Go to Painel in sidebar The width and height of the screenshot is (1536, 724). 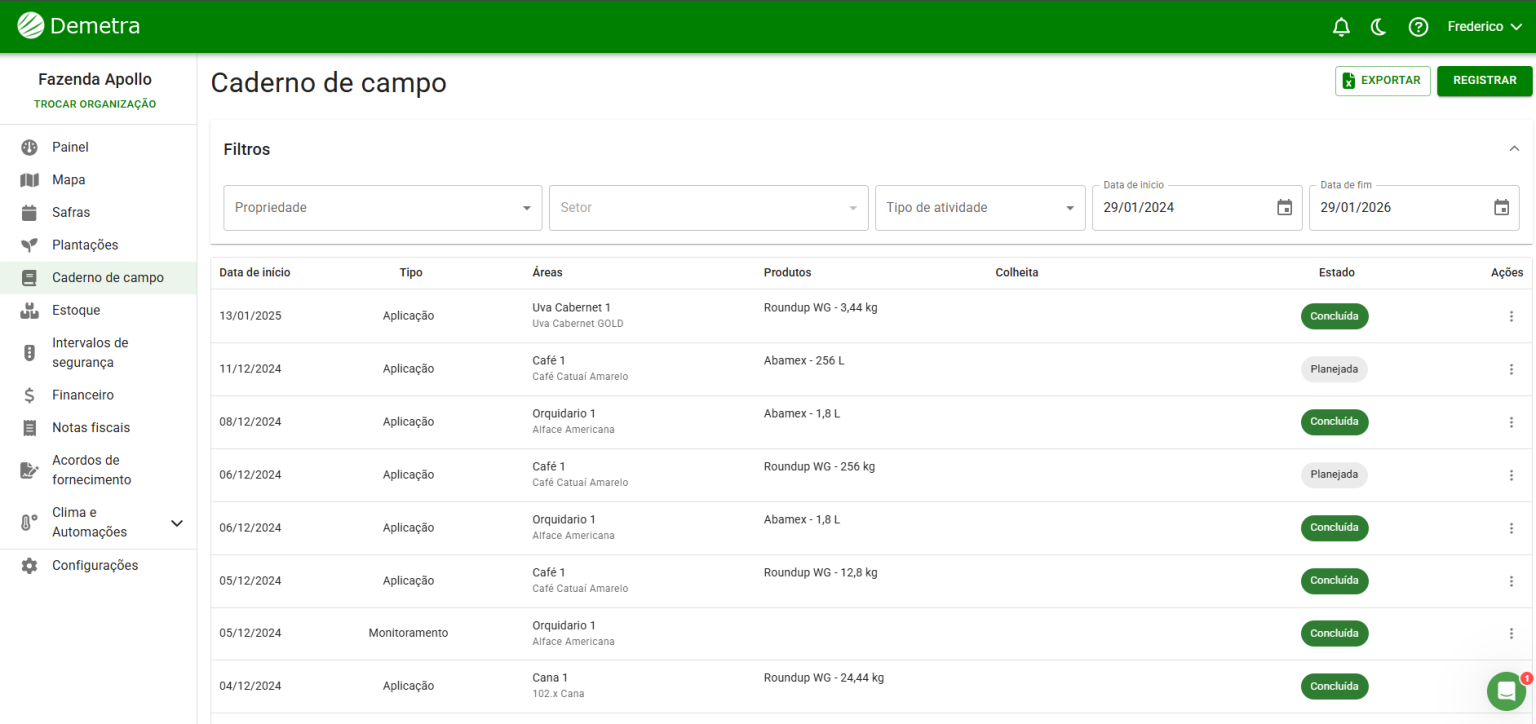(70, 147)
